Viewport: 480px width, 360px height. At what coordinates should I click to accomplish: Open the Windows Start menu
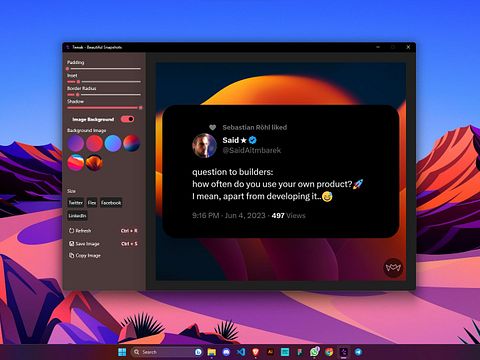point(122,352)
